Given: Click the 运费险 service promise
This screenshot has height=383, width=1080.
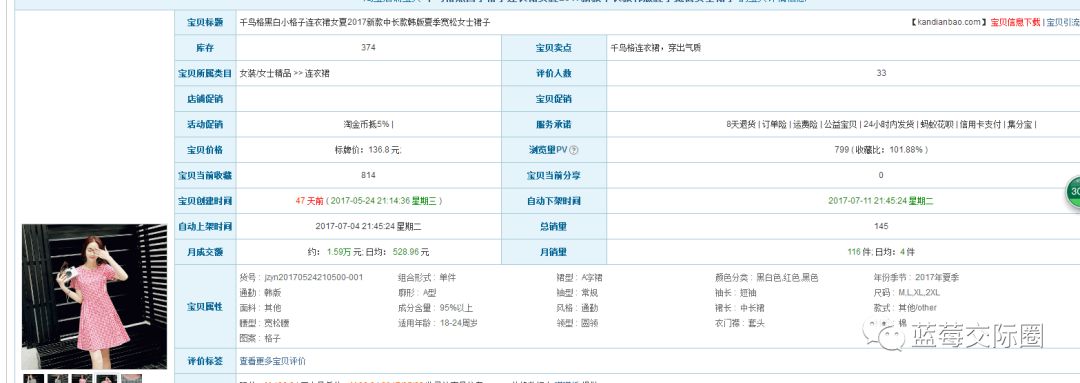Looking at the screenshot, I should pos(805,125).
